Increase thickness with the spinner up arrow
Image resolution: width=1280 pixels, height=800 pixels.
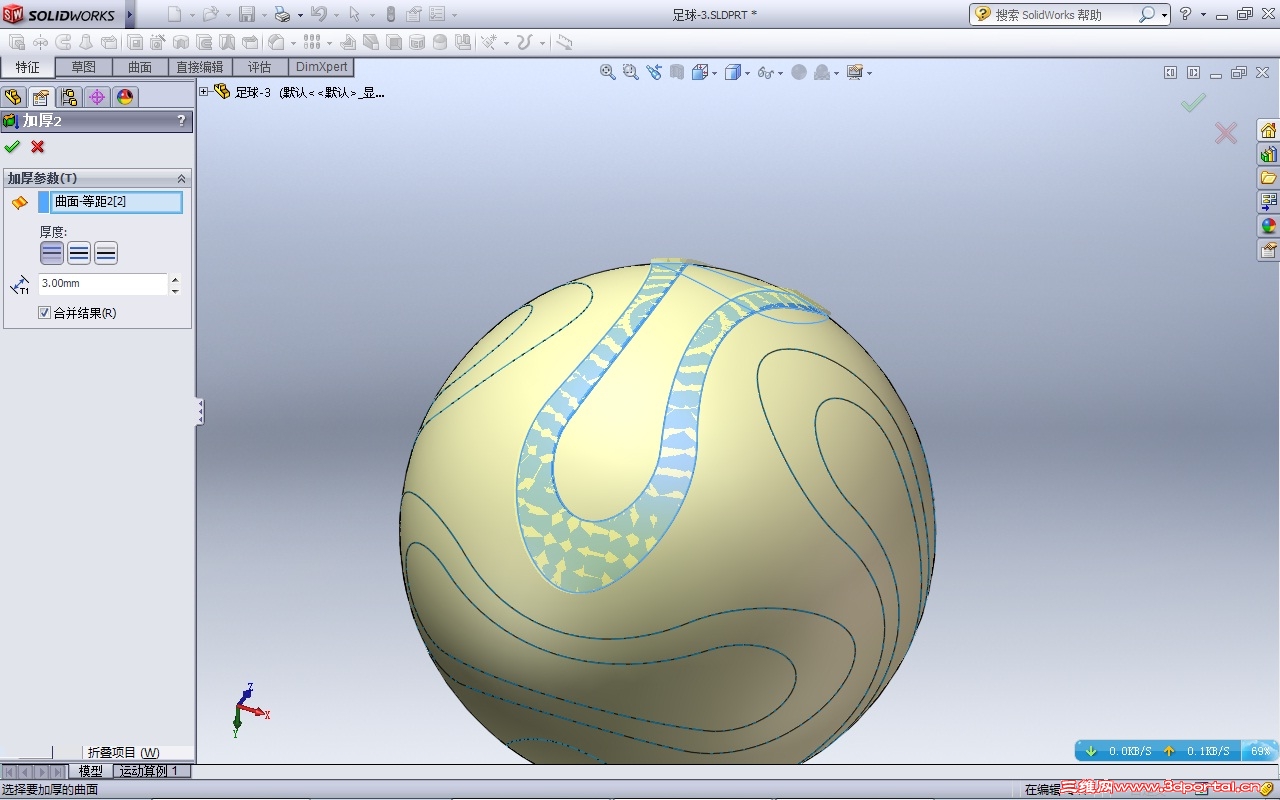(x=175, y=279)
